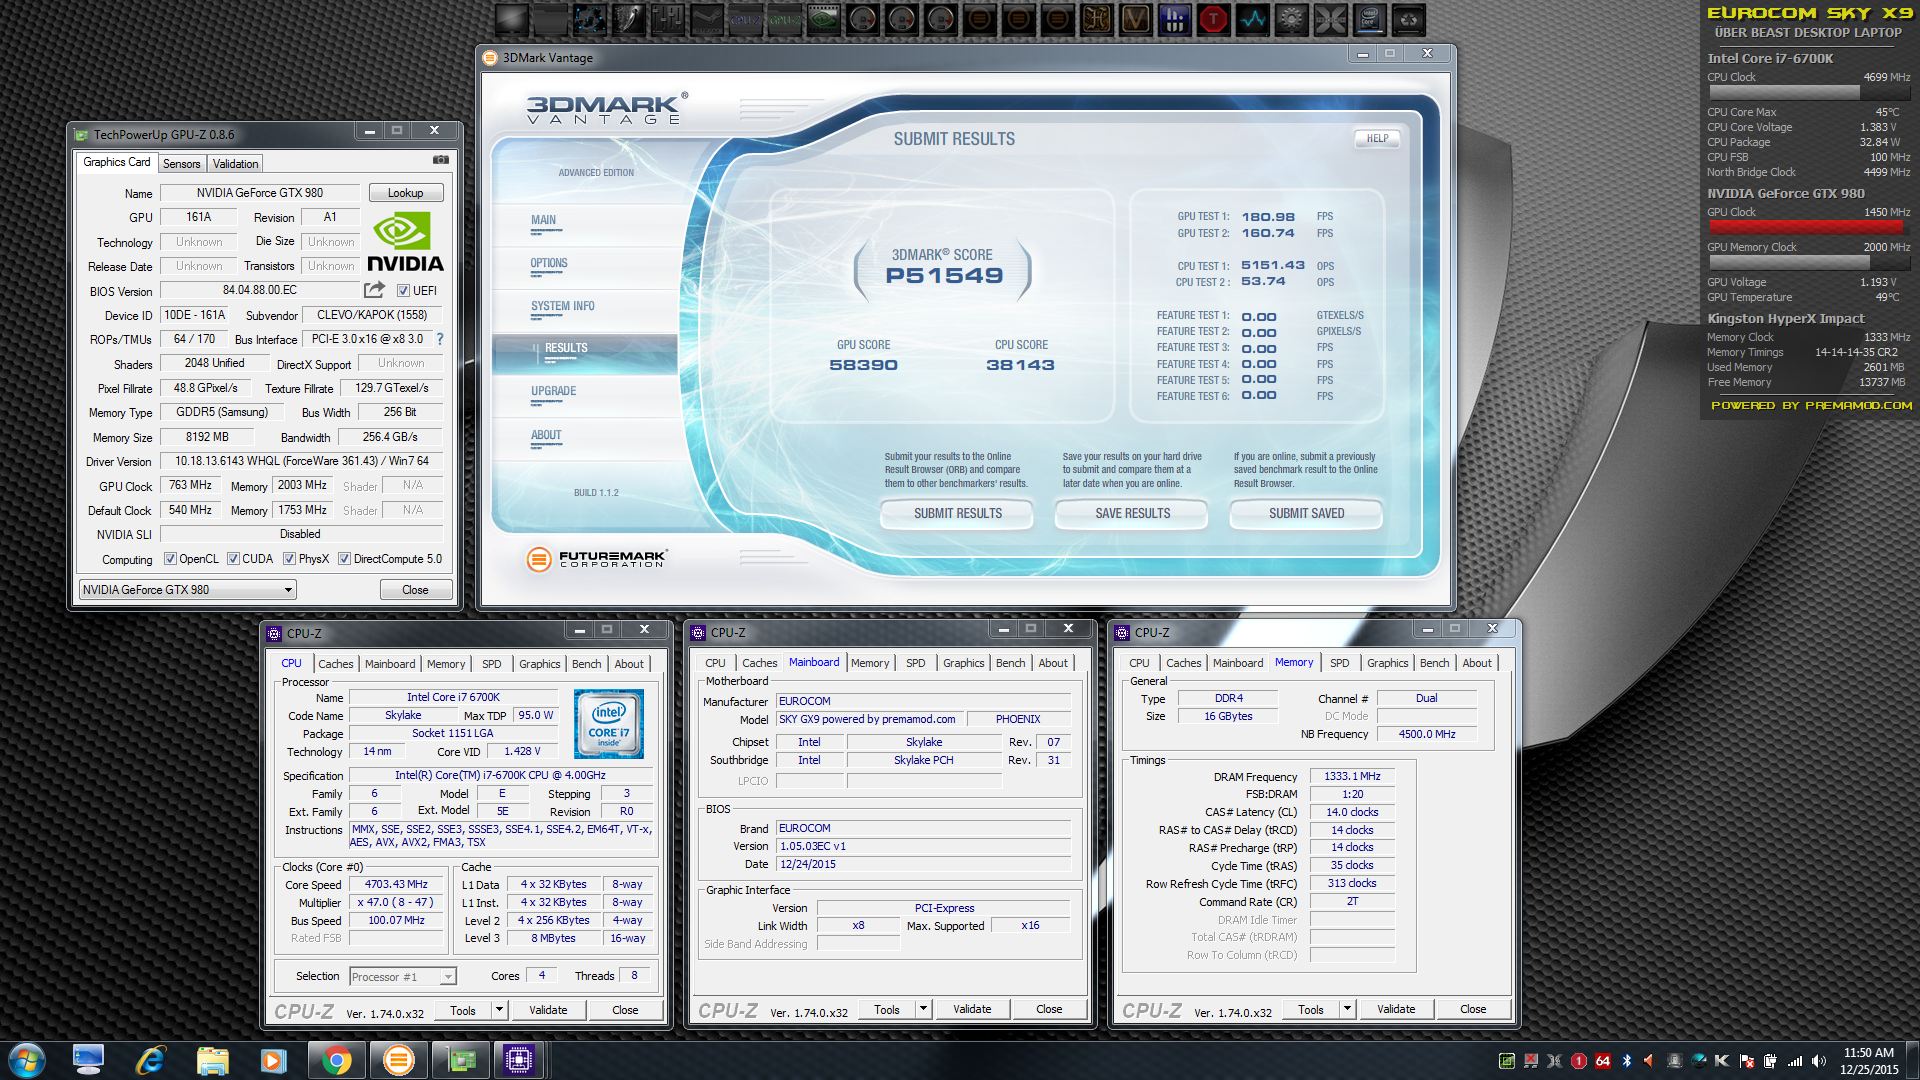This screenshot has width=1920, height=1080.
Task: Select SYSTEM INFO in 3DMark sidebar
Action: tap(562, 307)
